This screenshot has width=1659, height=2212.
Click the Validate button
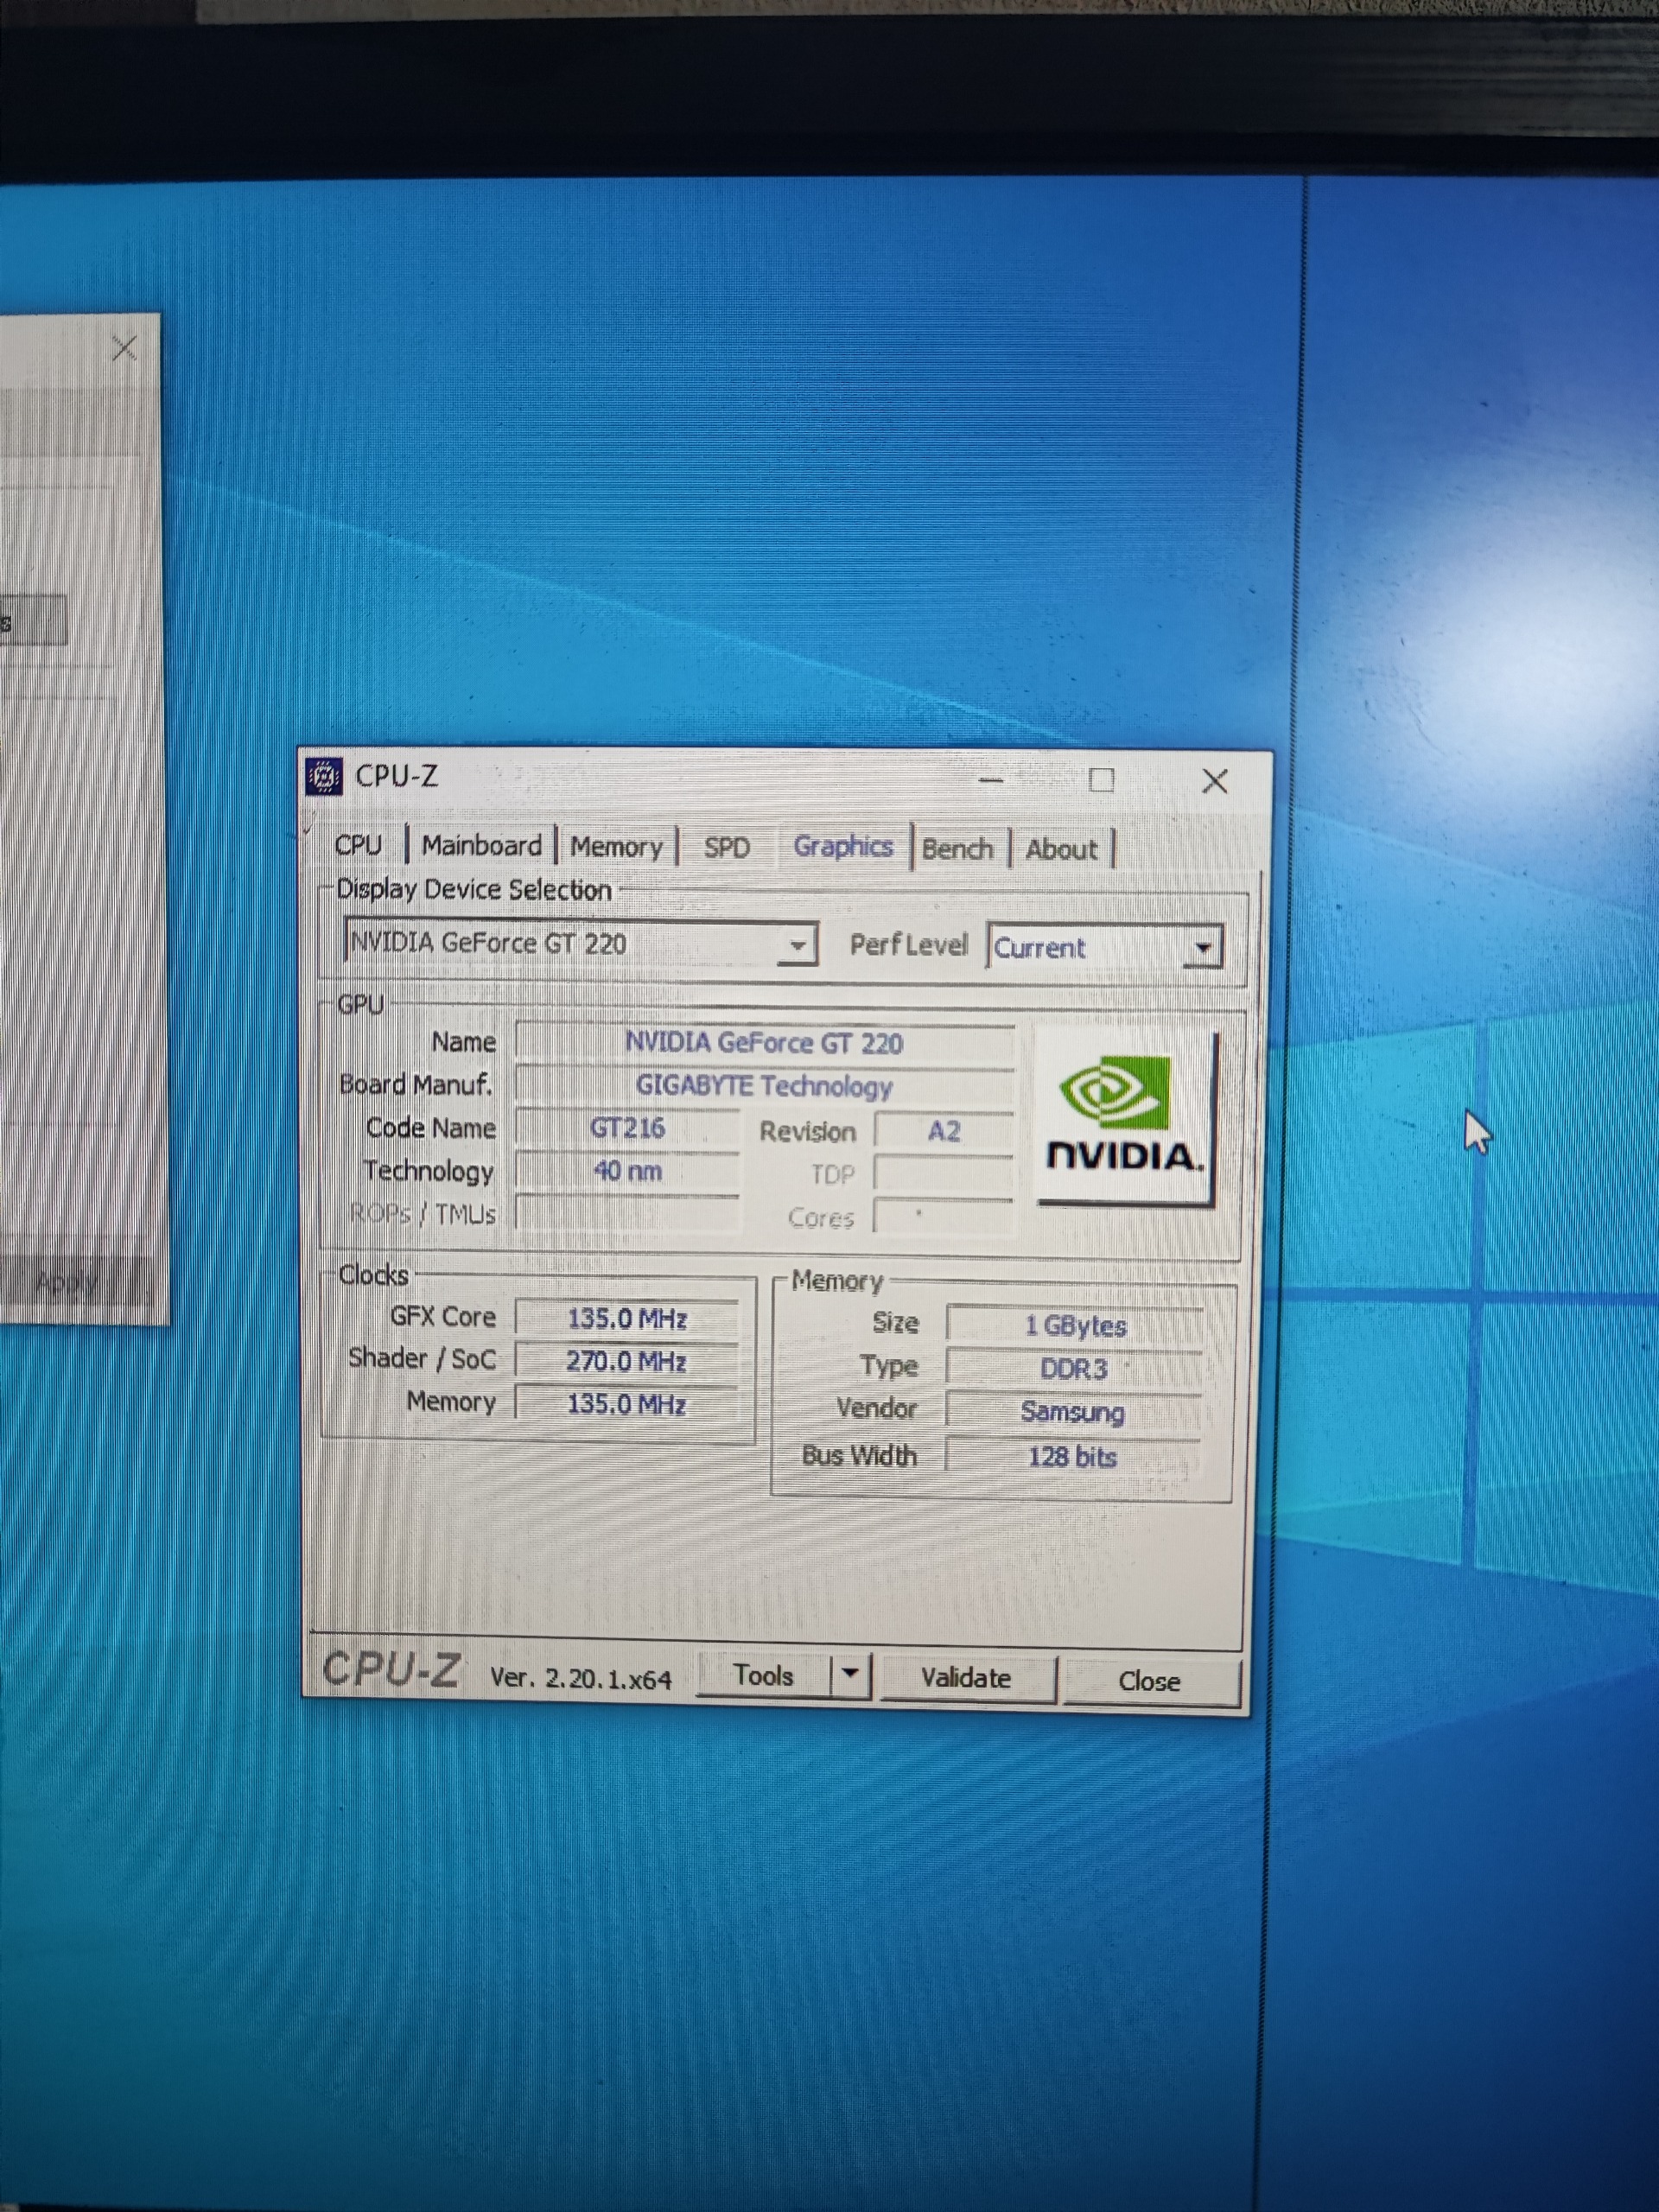point(965,1678)
